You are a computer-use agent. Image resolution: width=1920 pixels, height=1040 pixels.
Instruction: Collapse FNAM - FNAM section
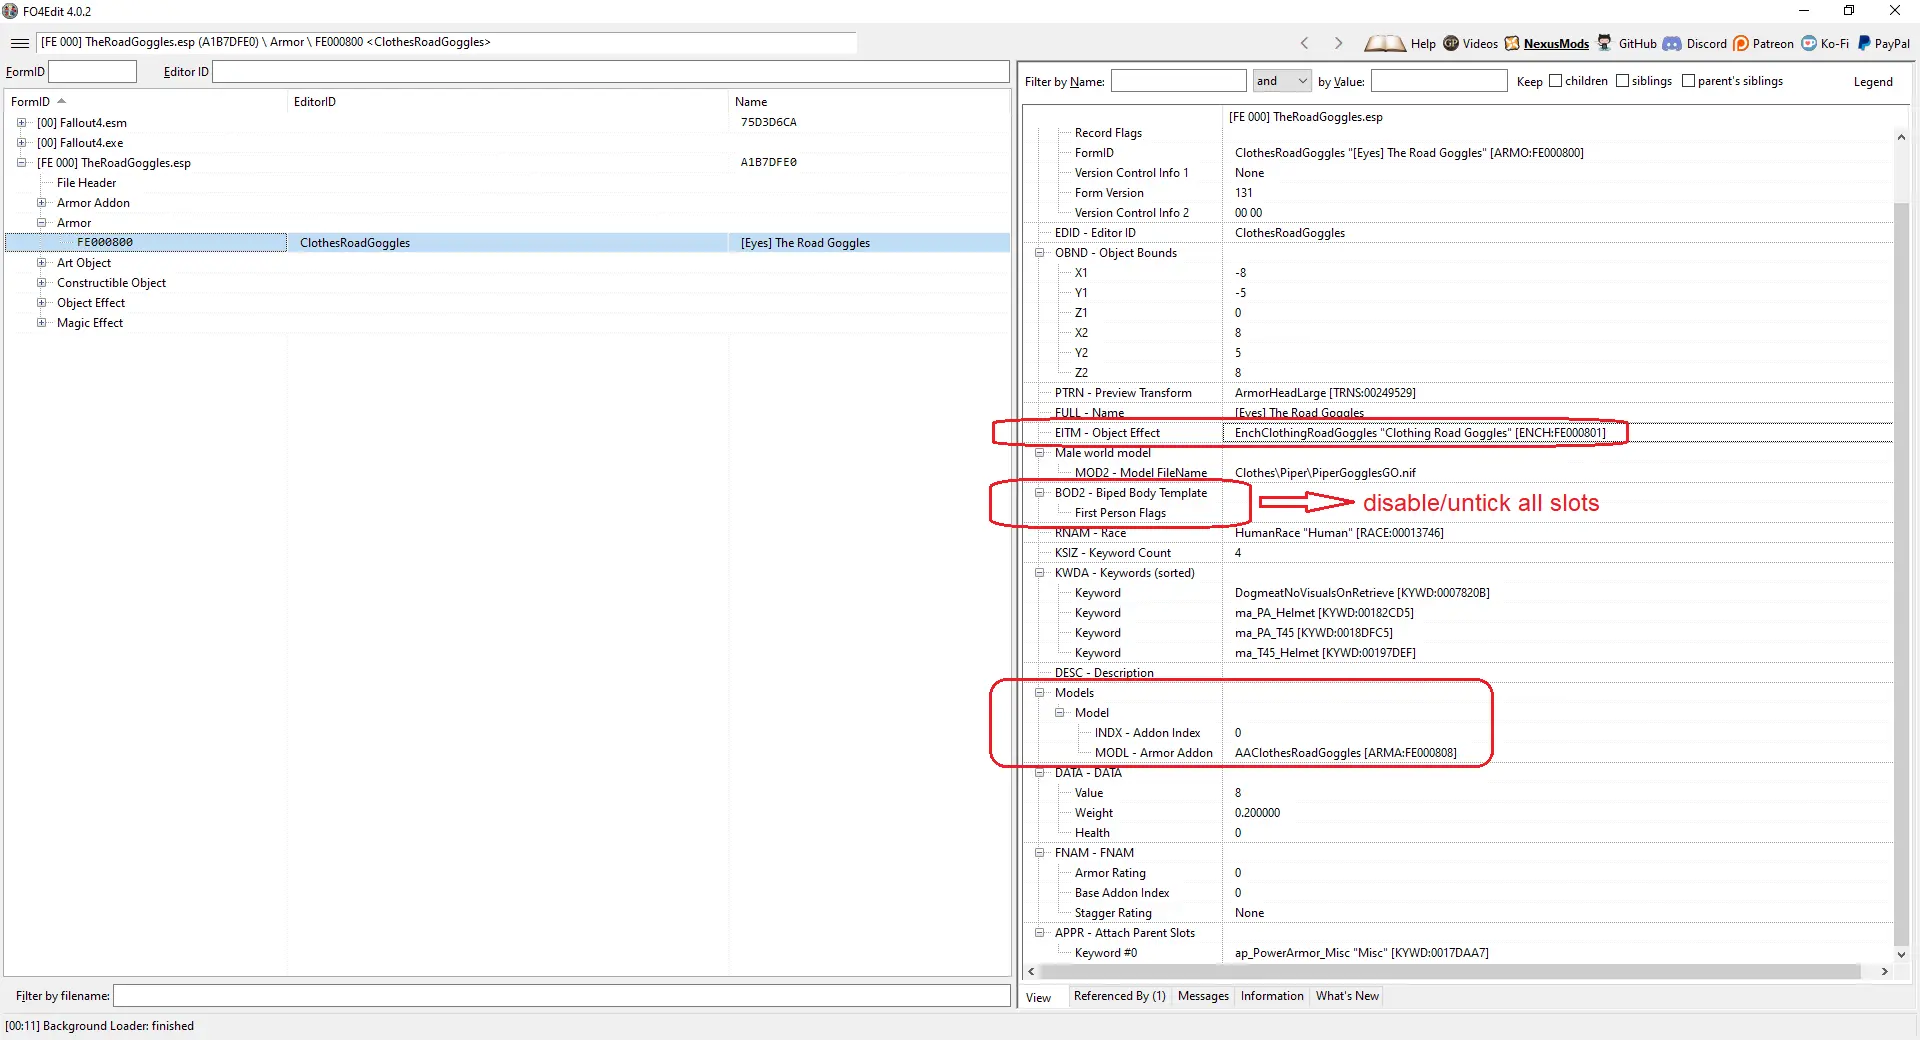pos(1039,853)
